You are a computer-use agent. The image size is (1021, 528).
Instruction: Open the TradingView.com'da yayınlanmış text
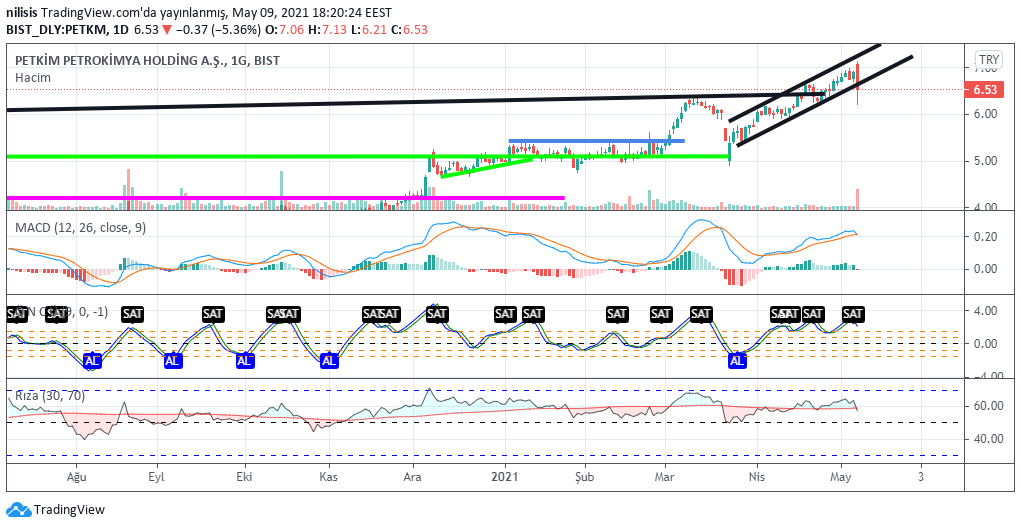(131, 13)
